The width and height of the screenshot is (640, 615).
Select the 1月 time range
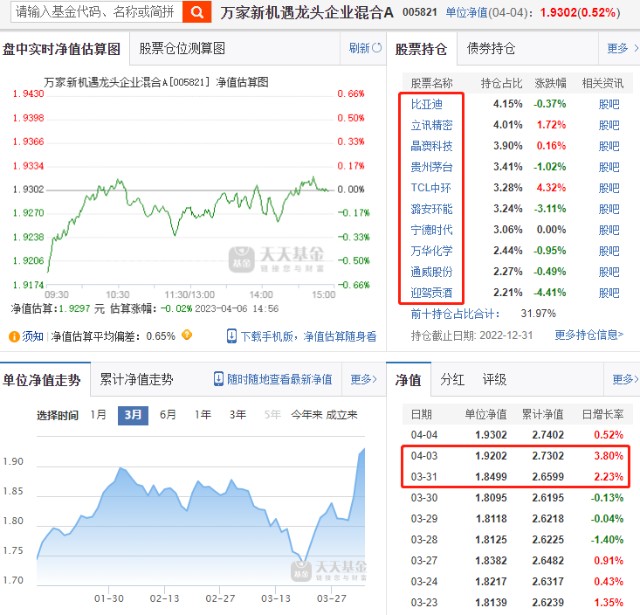(x=98, y=415)
